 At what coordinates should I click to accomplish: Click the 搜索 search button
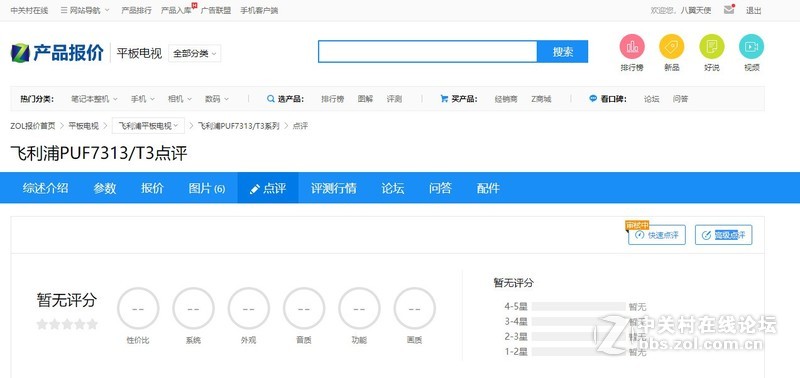click(x=563, y=52)
